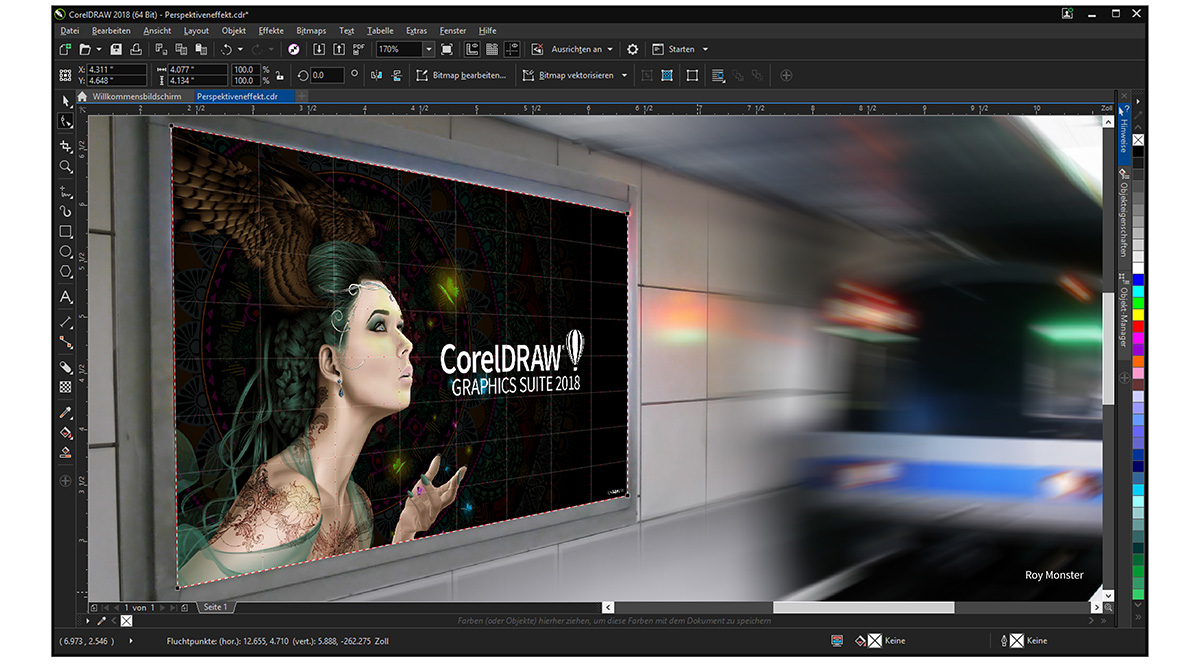Toggle the show grid button
Viewport: 1200px width, 667px height.
[x=490, y=49]
